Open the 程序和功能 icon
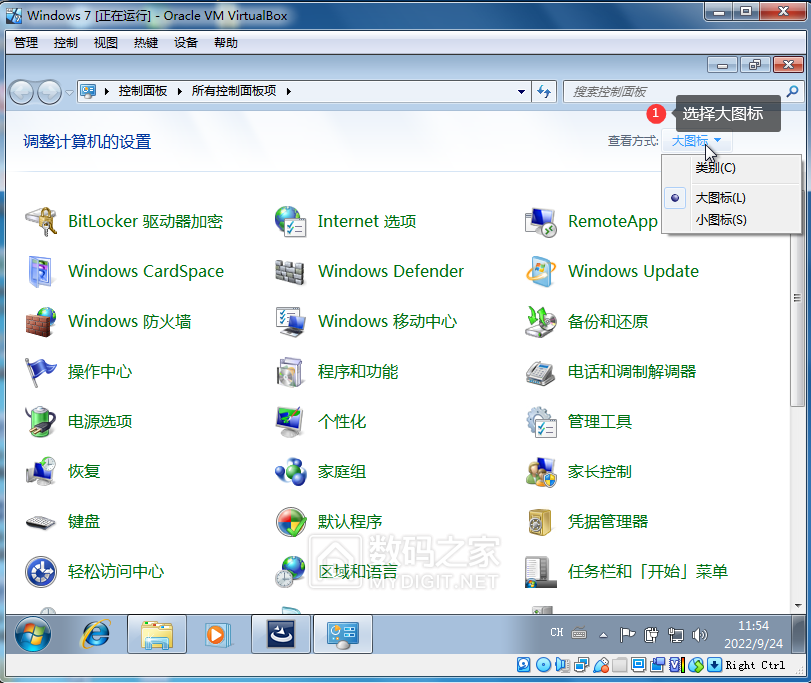The height and width of the screenshot is (683, 811). click(x=290, y=372)
